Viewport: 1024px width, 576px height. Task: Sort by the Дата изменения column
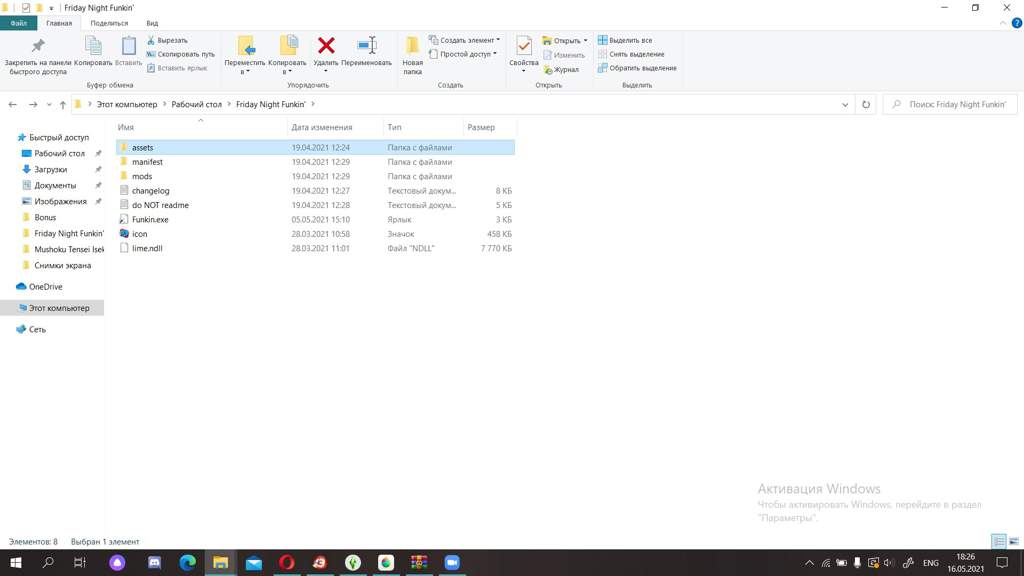[335, 127]
